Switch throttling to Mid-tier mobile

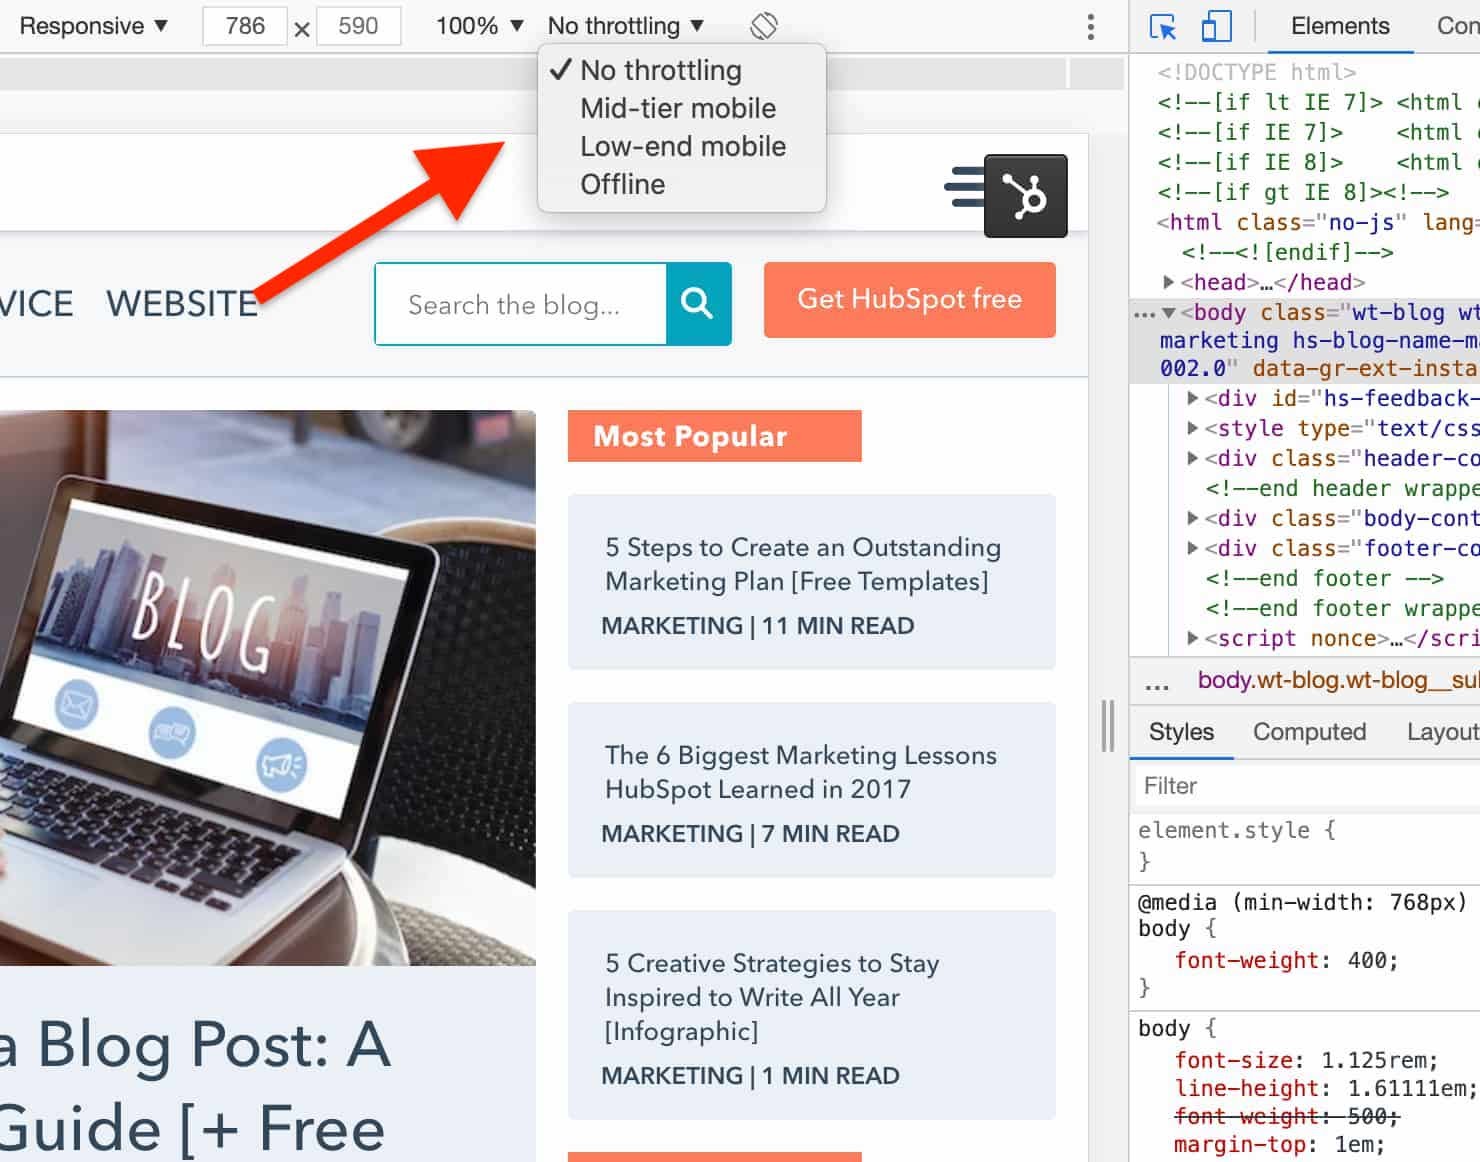point(678,108)
